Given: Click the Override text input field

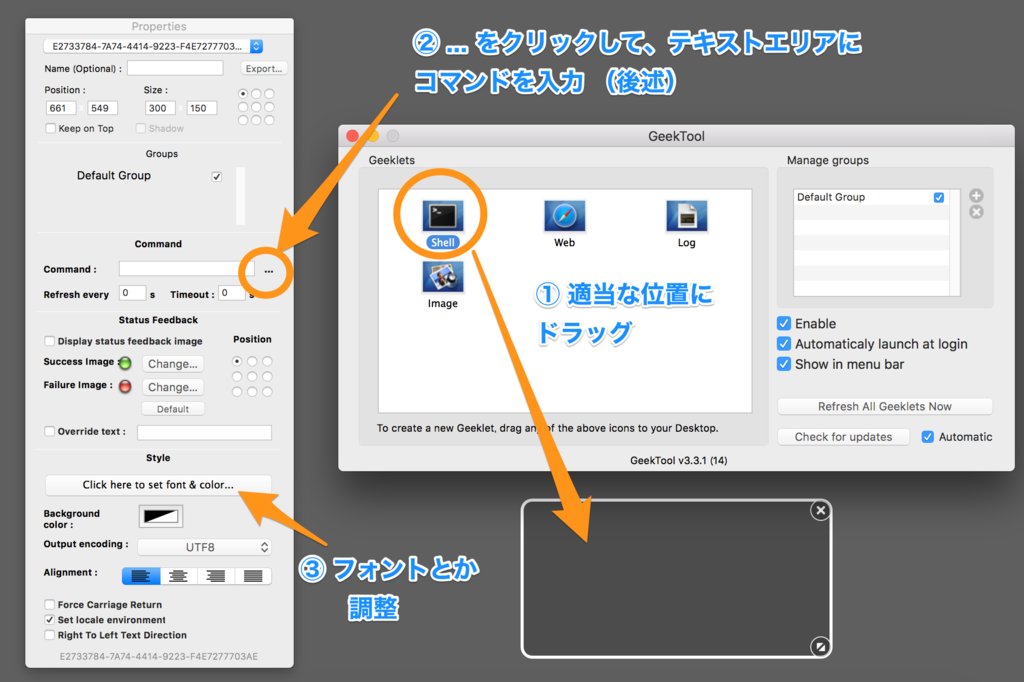Looking at the screenshot, I should (x=204, y=432).
